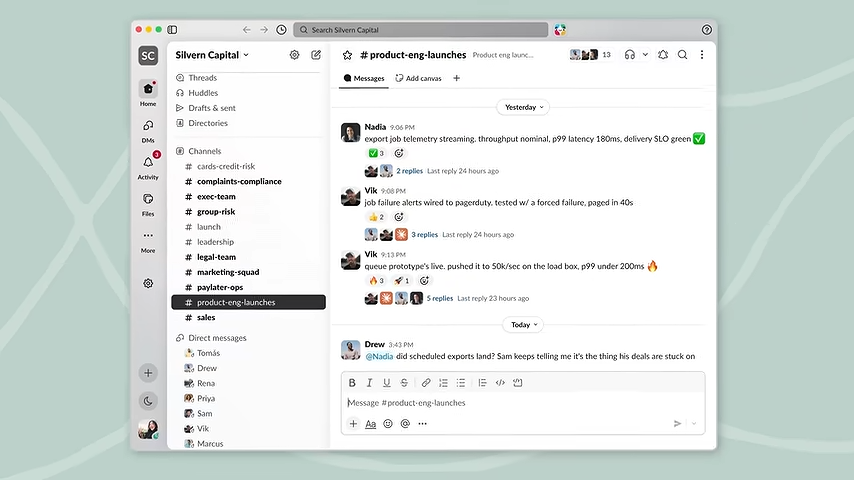
Task: Click the @Nadia mention link
Action: point(379,356)
